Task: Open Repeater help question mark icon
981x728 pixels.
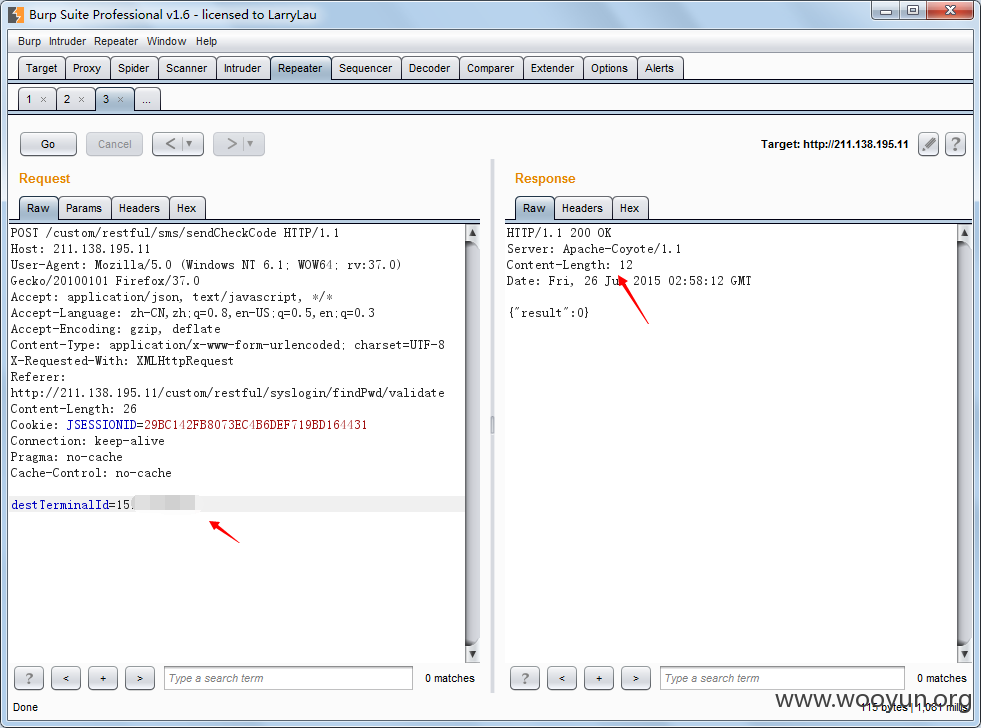Action: coord(955,144)
